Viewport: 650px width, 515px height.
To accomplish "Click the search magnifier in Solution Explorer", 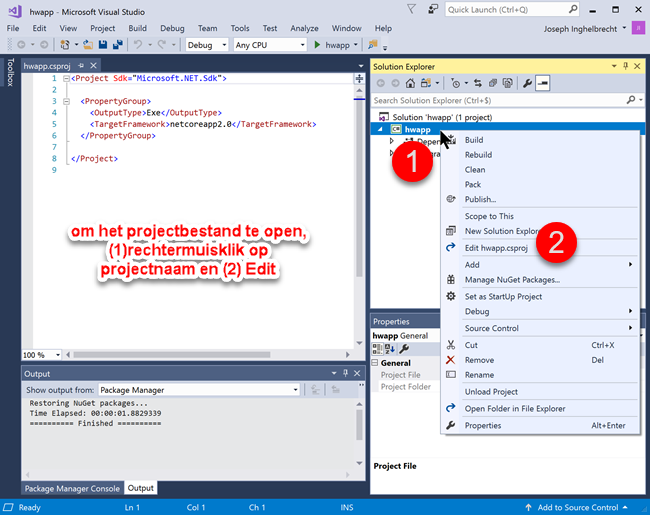I will coord(631,100).
